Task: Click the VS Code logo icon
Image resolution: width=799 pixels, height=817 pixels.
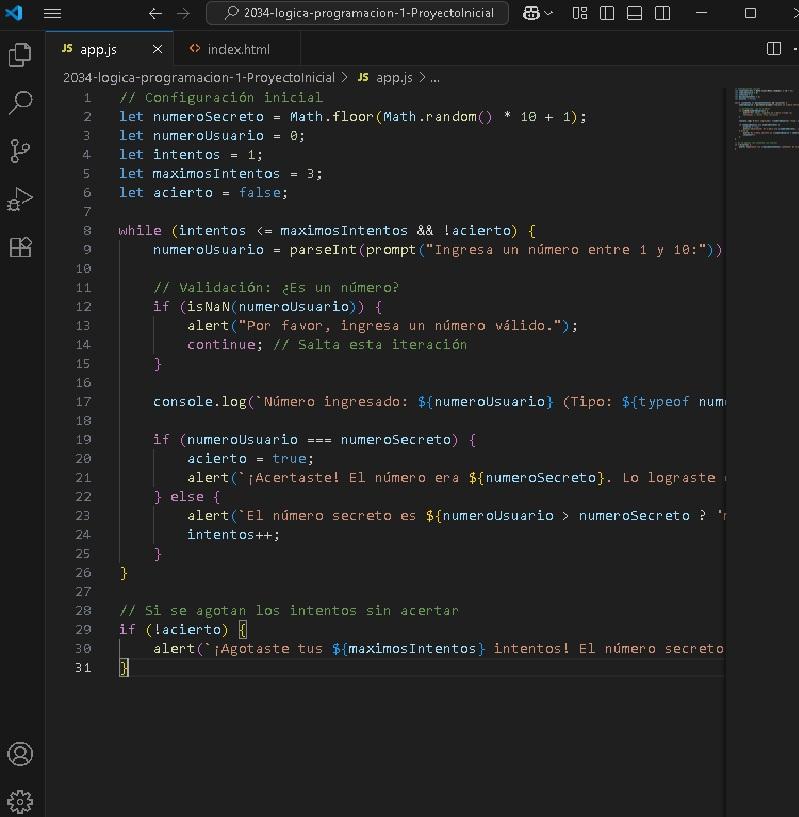Action: coord(14,13)
